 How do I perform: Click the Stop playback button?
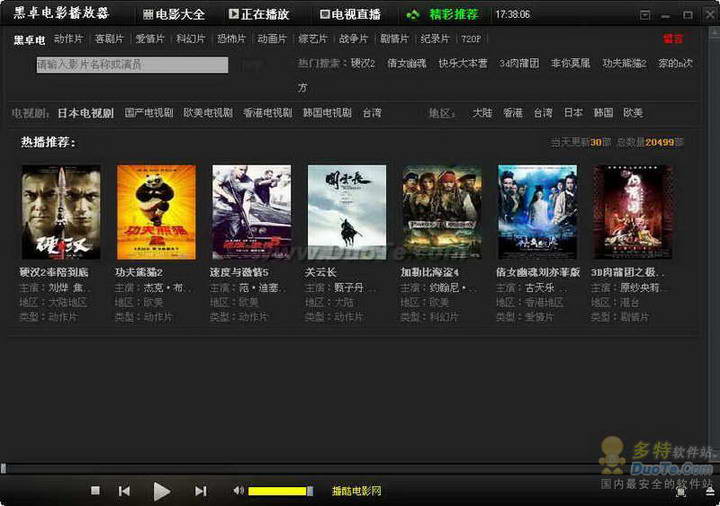click(x=95, y=491)
